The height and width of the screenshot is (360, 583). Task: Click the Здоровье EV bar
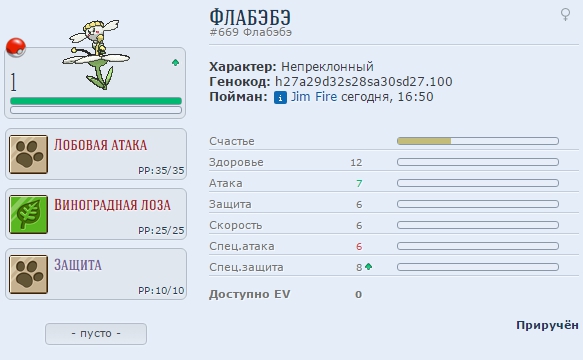[x=478, y=162]
